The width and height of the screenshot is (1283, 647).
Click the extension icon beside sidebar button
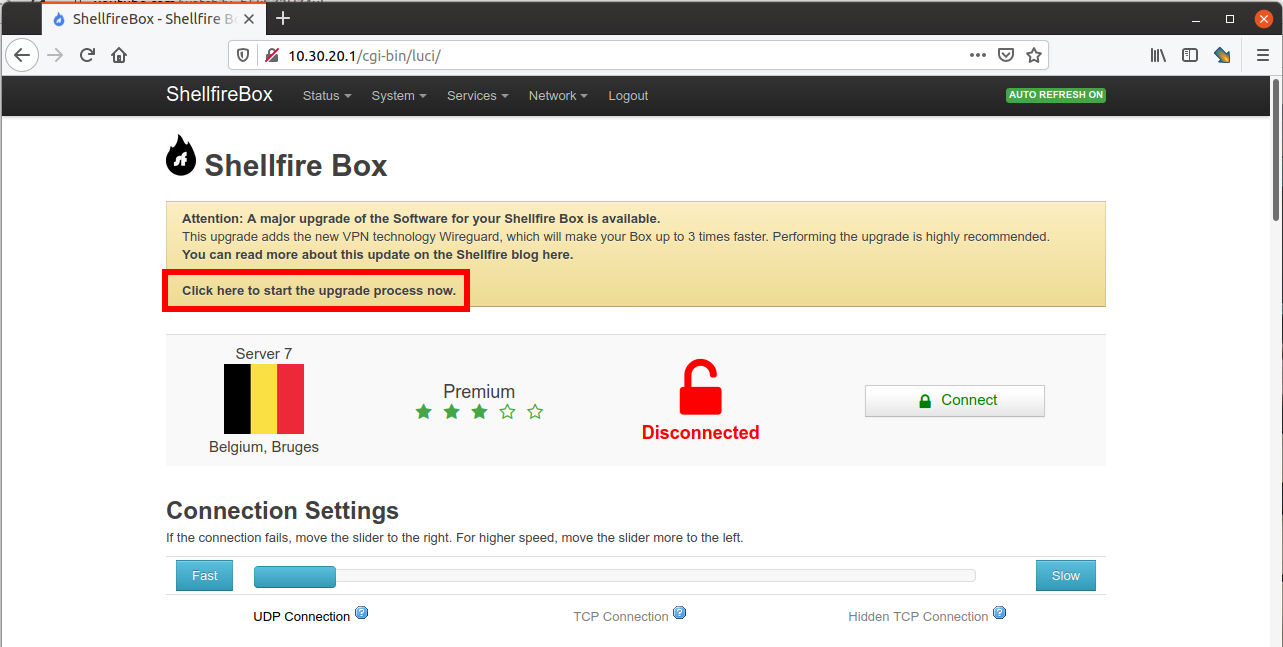pos(1222,55)
